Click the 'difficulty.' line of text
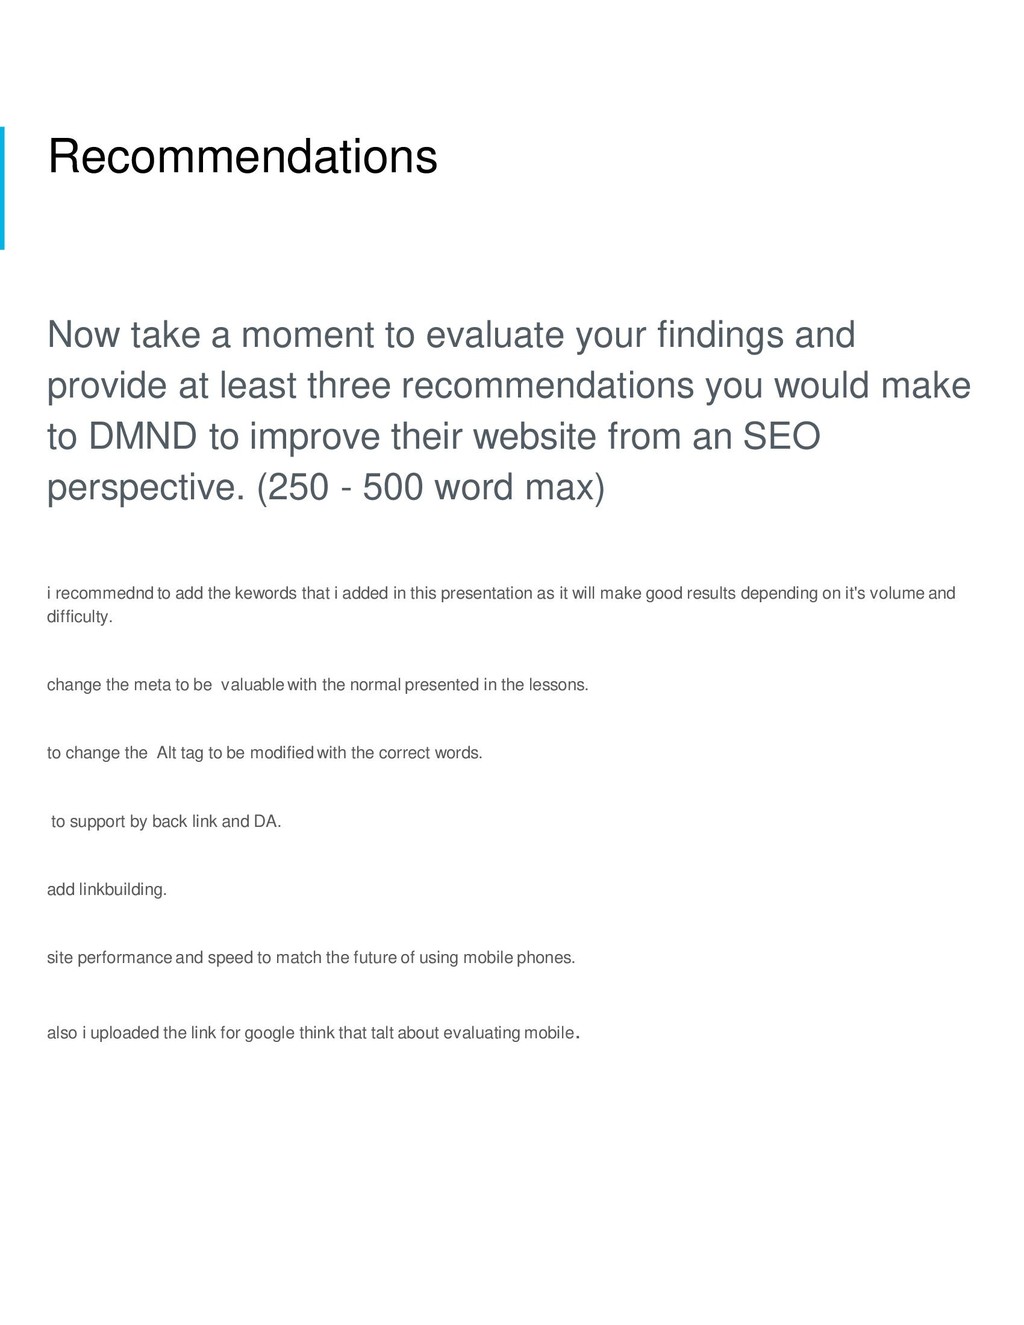The image size is (1024, 1325). (80, 617)
